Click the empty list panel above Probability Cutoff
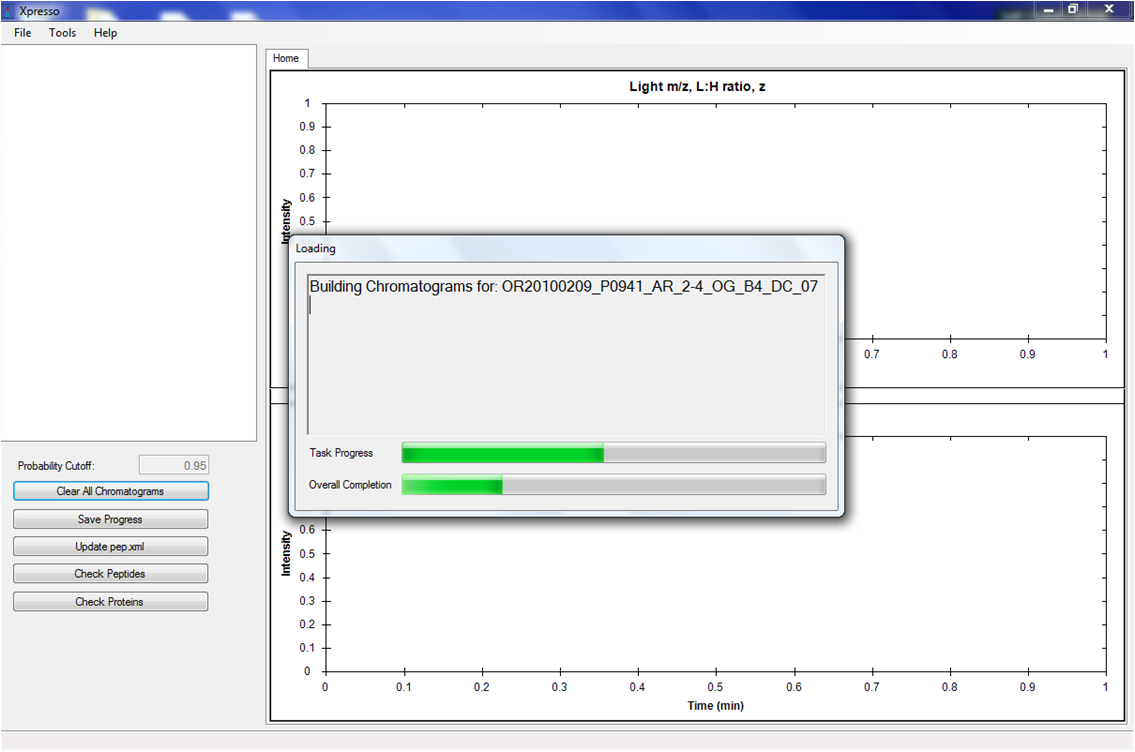The width and height of the screenshot is (1135, 752). (128, 240)
